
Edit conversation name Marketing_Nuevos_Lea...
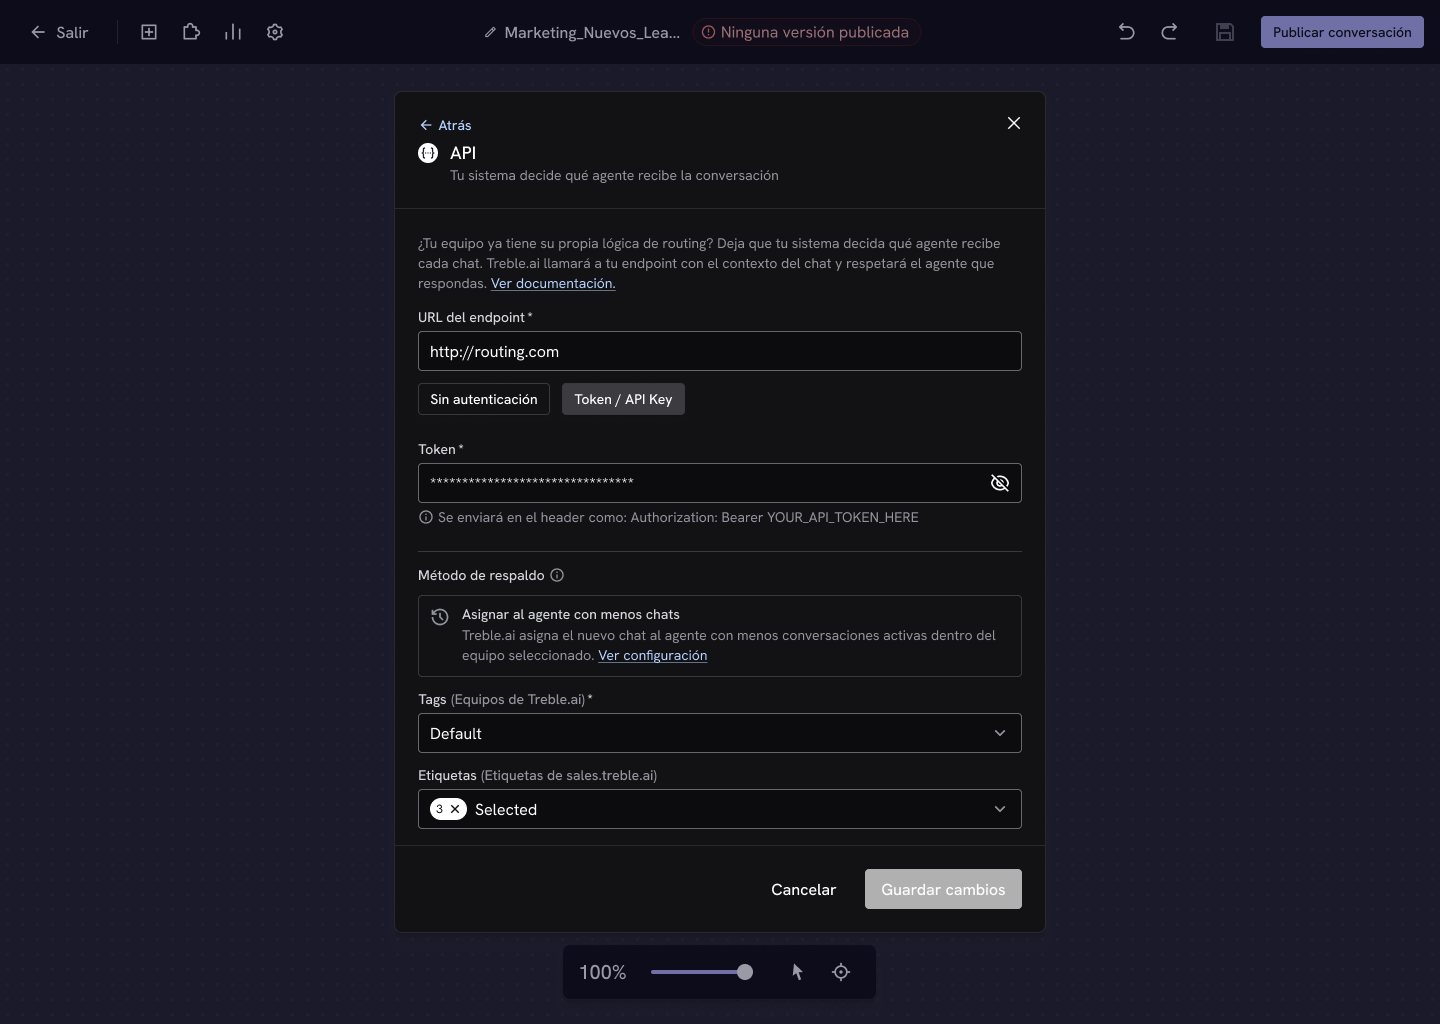click(x=592, y=32)
